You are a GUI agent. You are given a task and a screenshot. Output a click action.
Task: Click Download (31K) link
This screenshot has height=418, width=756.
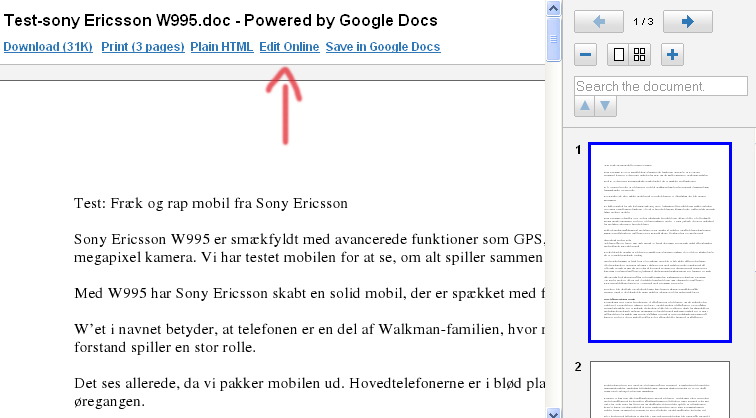click(48, 47)
